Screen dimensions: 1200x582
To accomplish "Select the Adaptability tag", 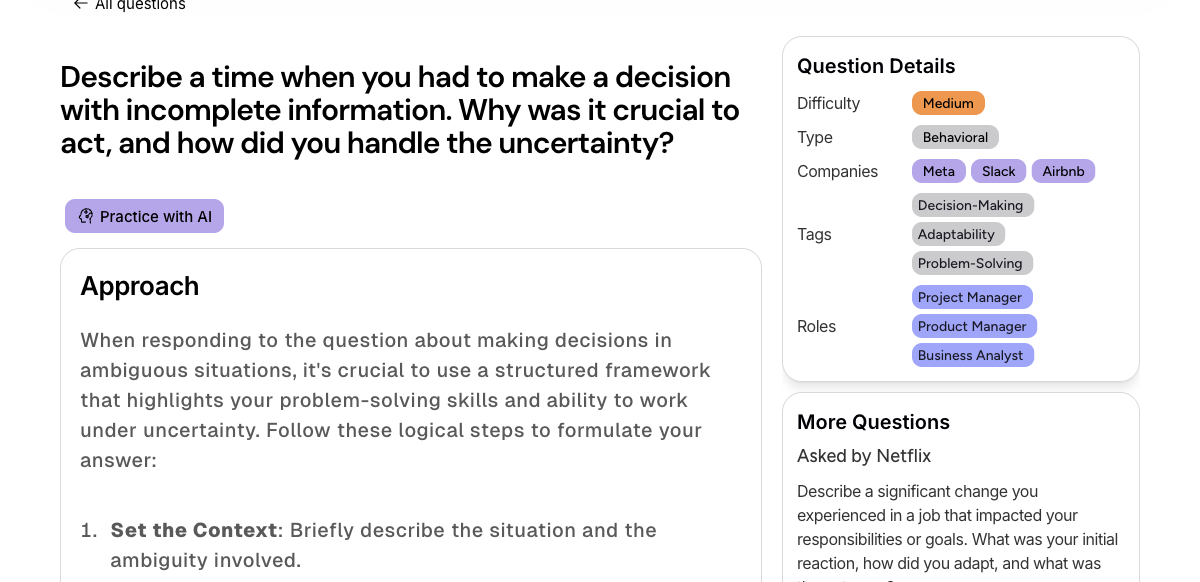I will coord(958,234).
